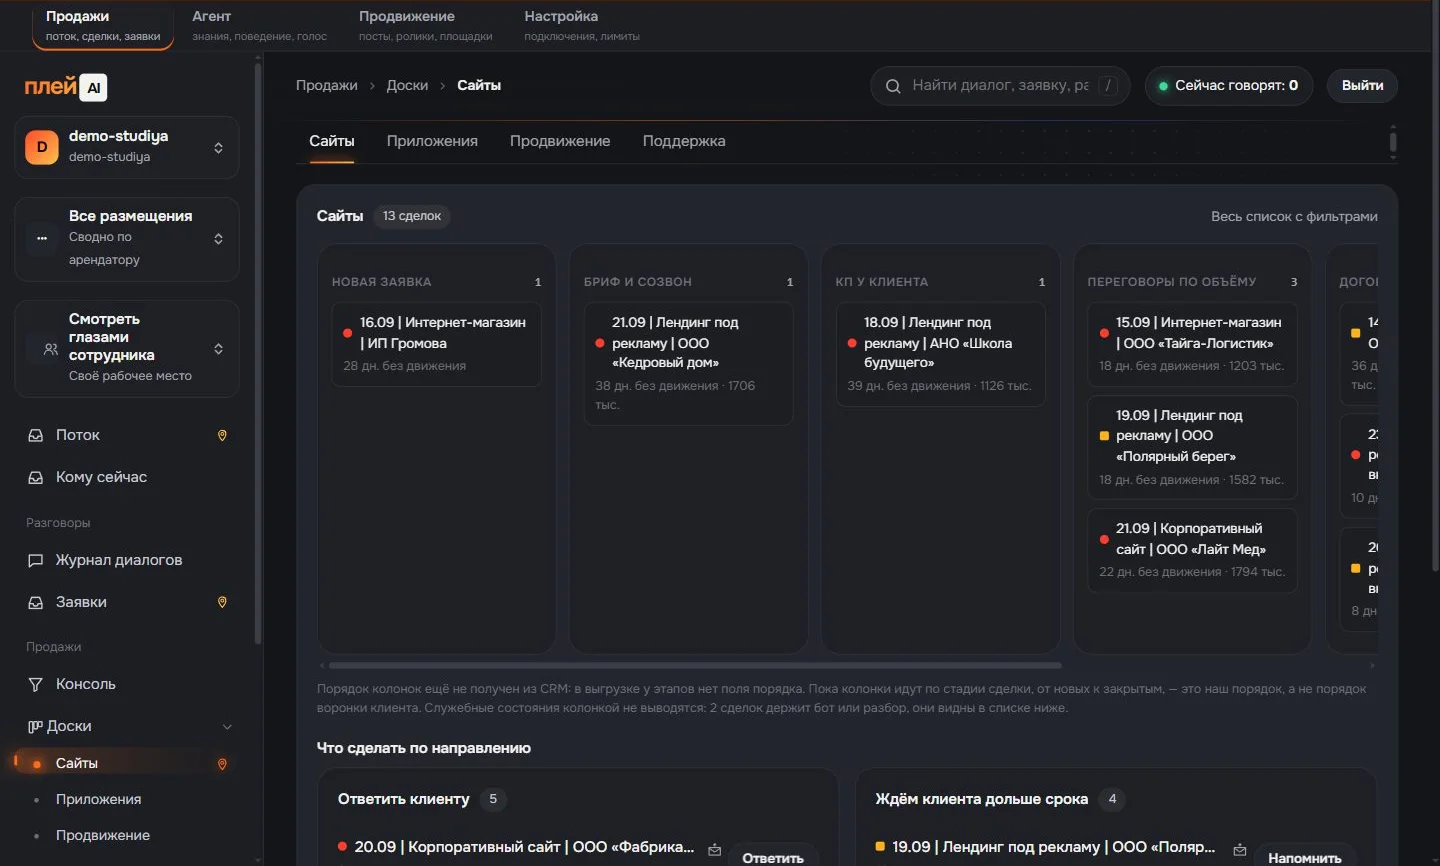This screenshot has width=1440, height=866.
Task: Open sidebar Приложения board item
Action: pos(98,800)
